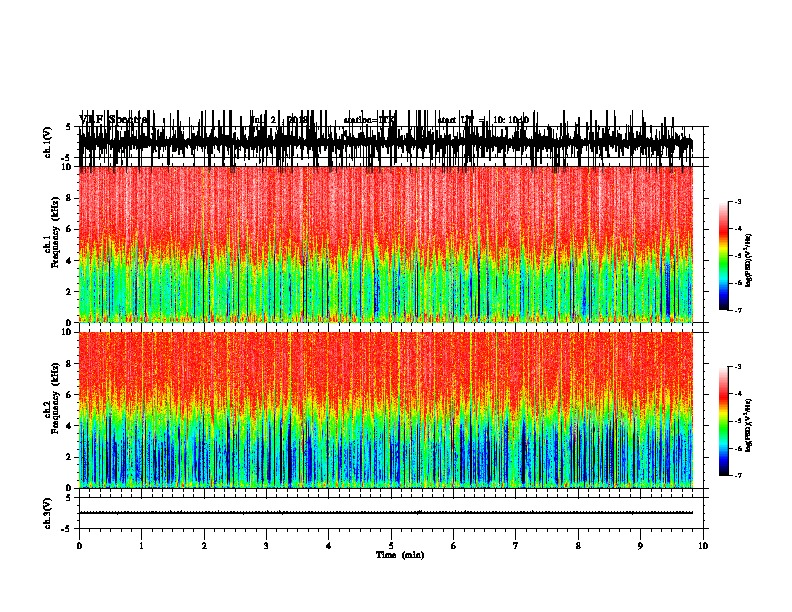The image size is (792, 612).
Task: Click the '4' tick on ch.1 frequency axis
Action: tap(70, 261)
